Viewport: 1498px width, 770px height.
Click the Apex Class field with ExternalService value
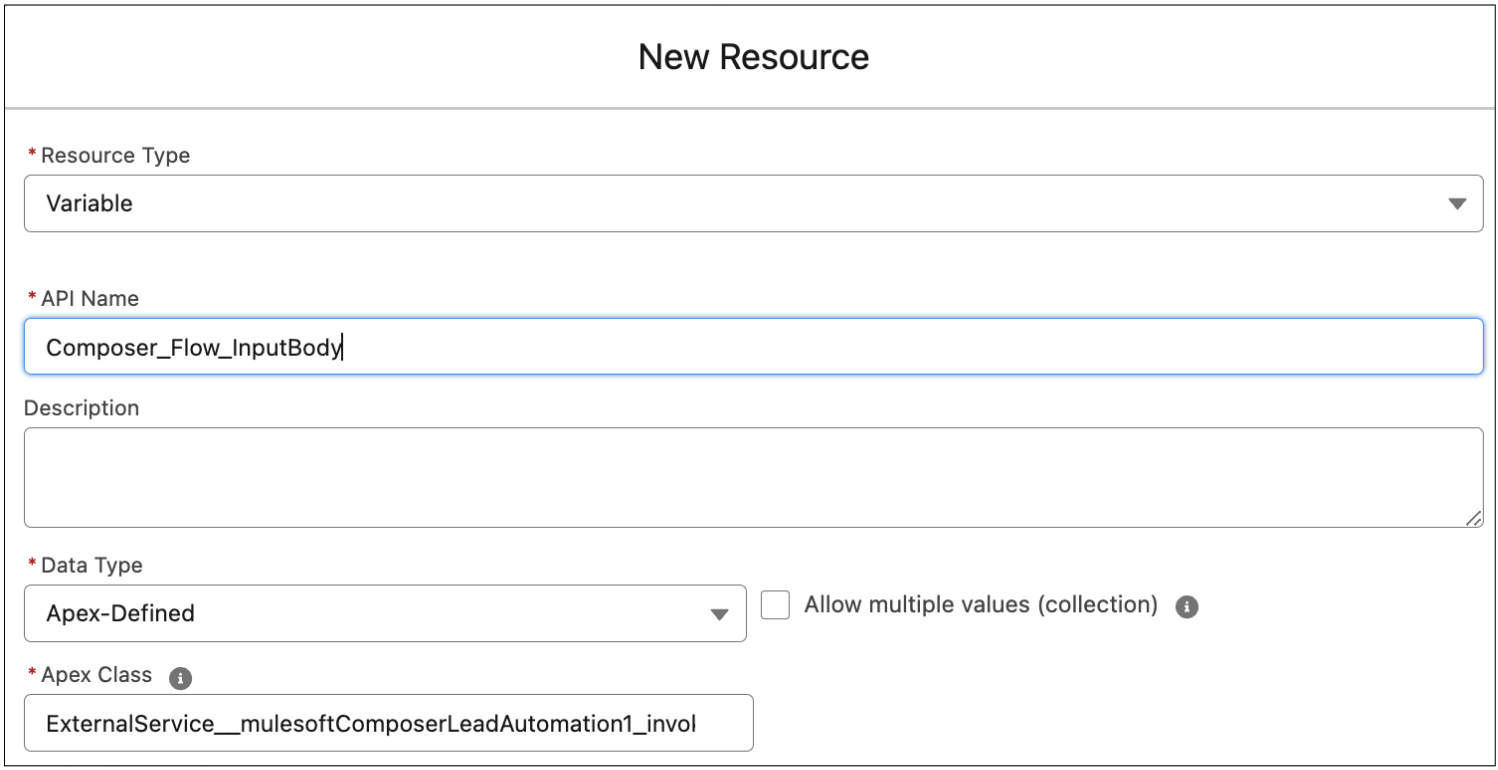point(389,723)
